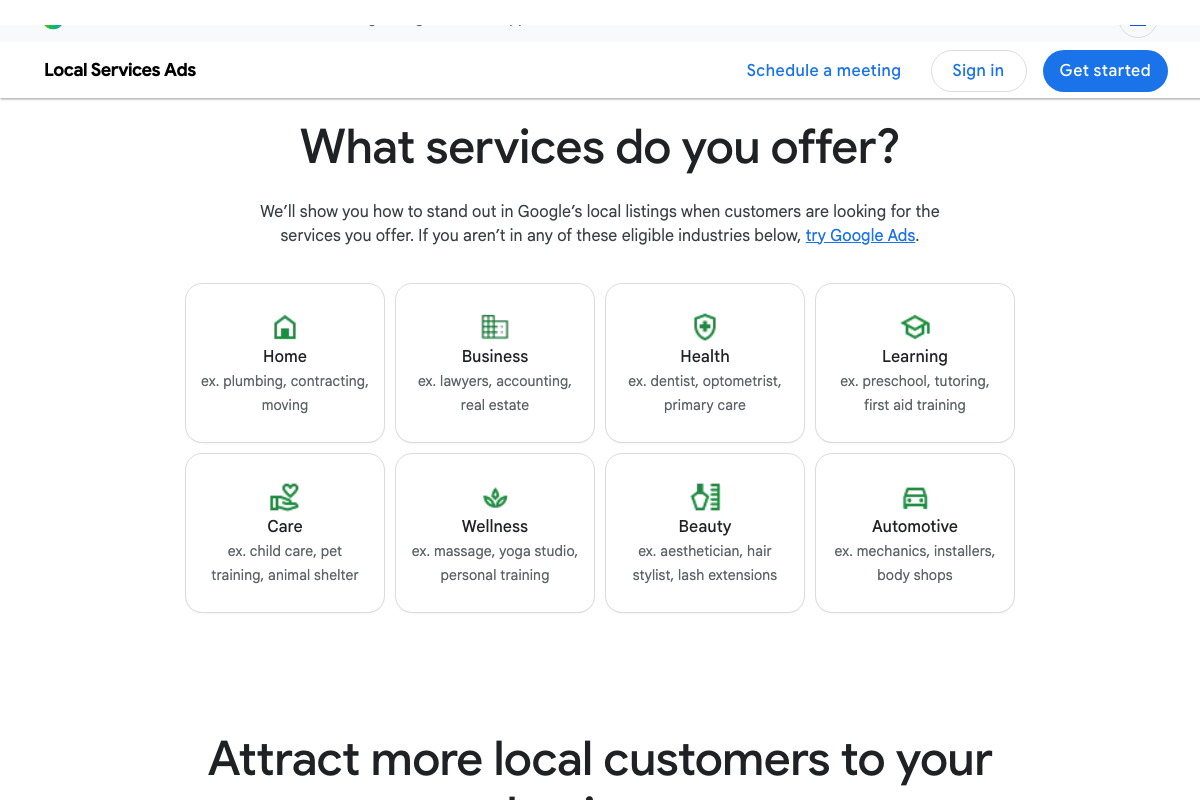The height and width of the screenshot is (800, 1200).
Task: Click the Sign in button
Action: (x=978, y=70)
